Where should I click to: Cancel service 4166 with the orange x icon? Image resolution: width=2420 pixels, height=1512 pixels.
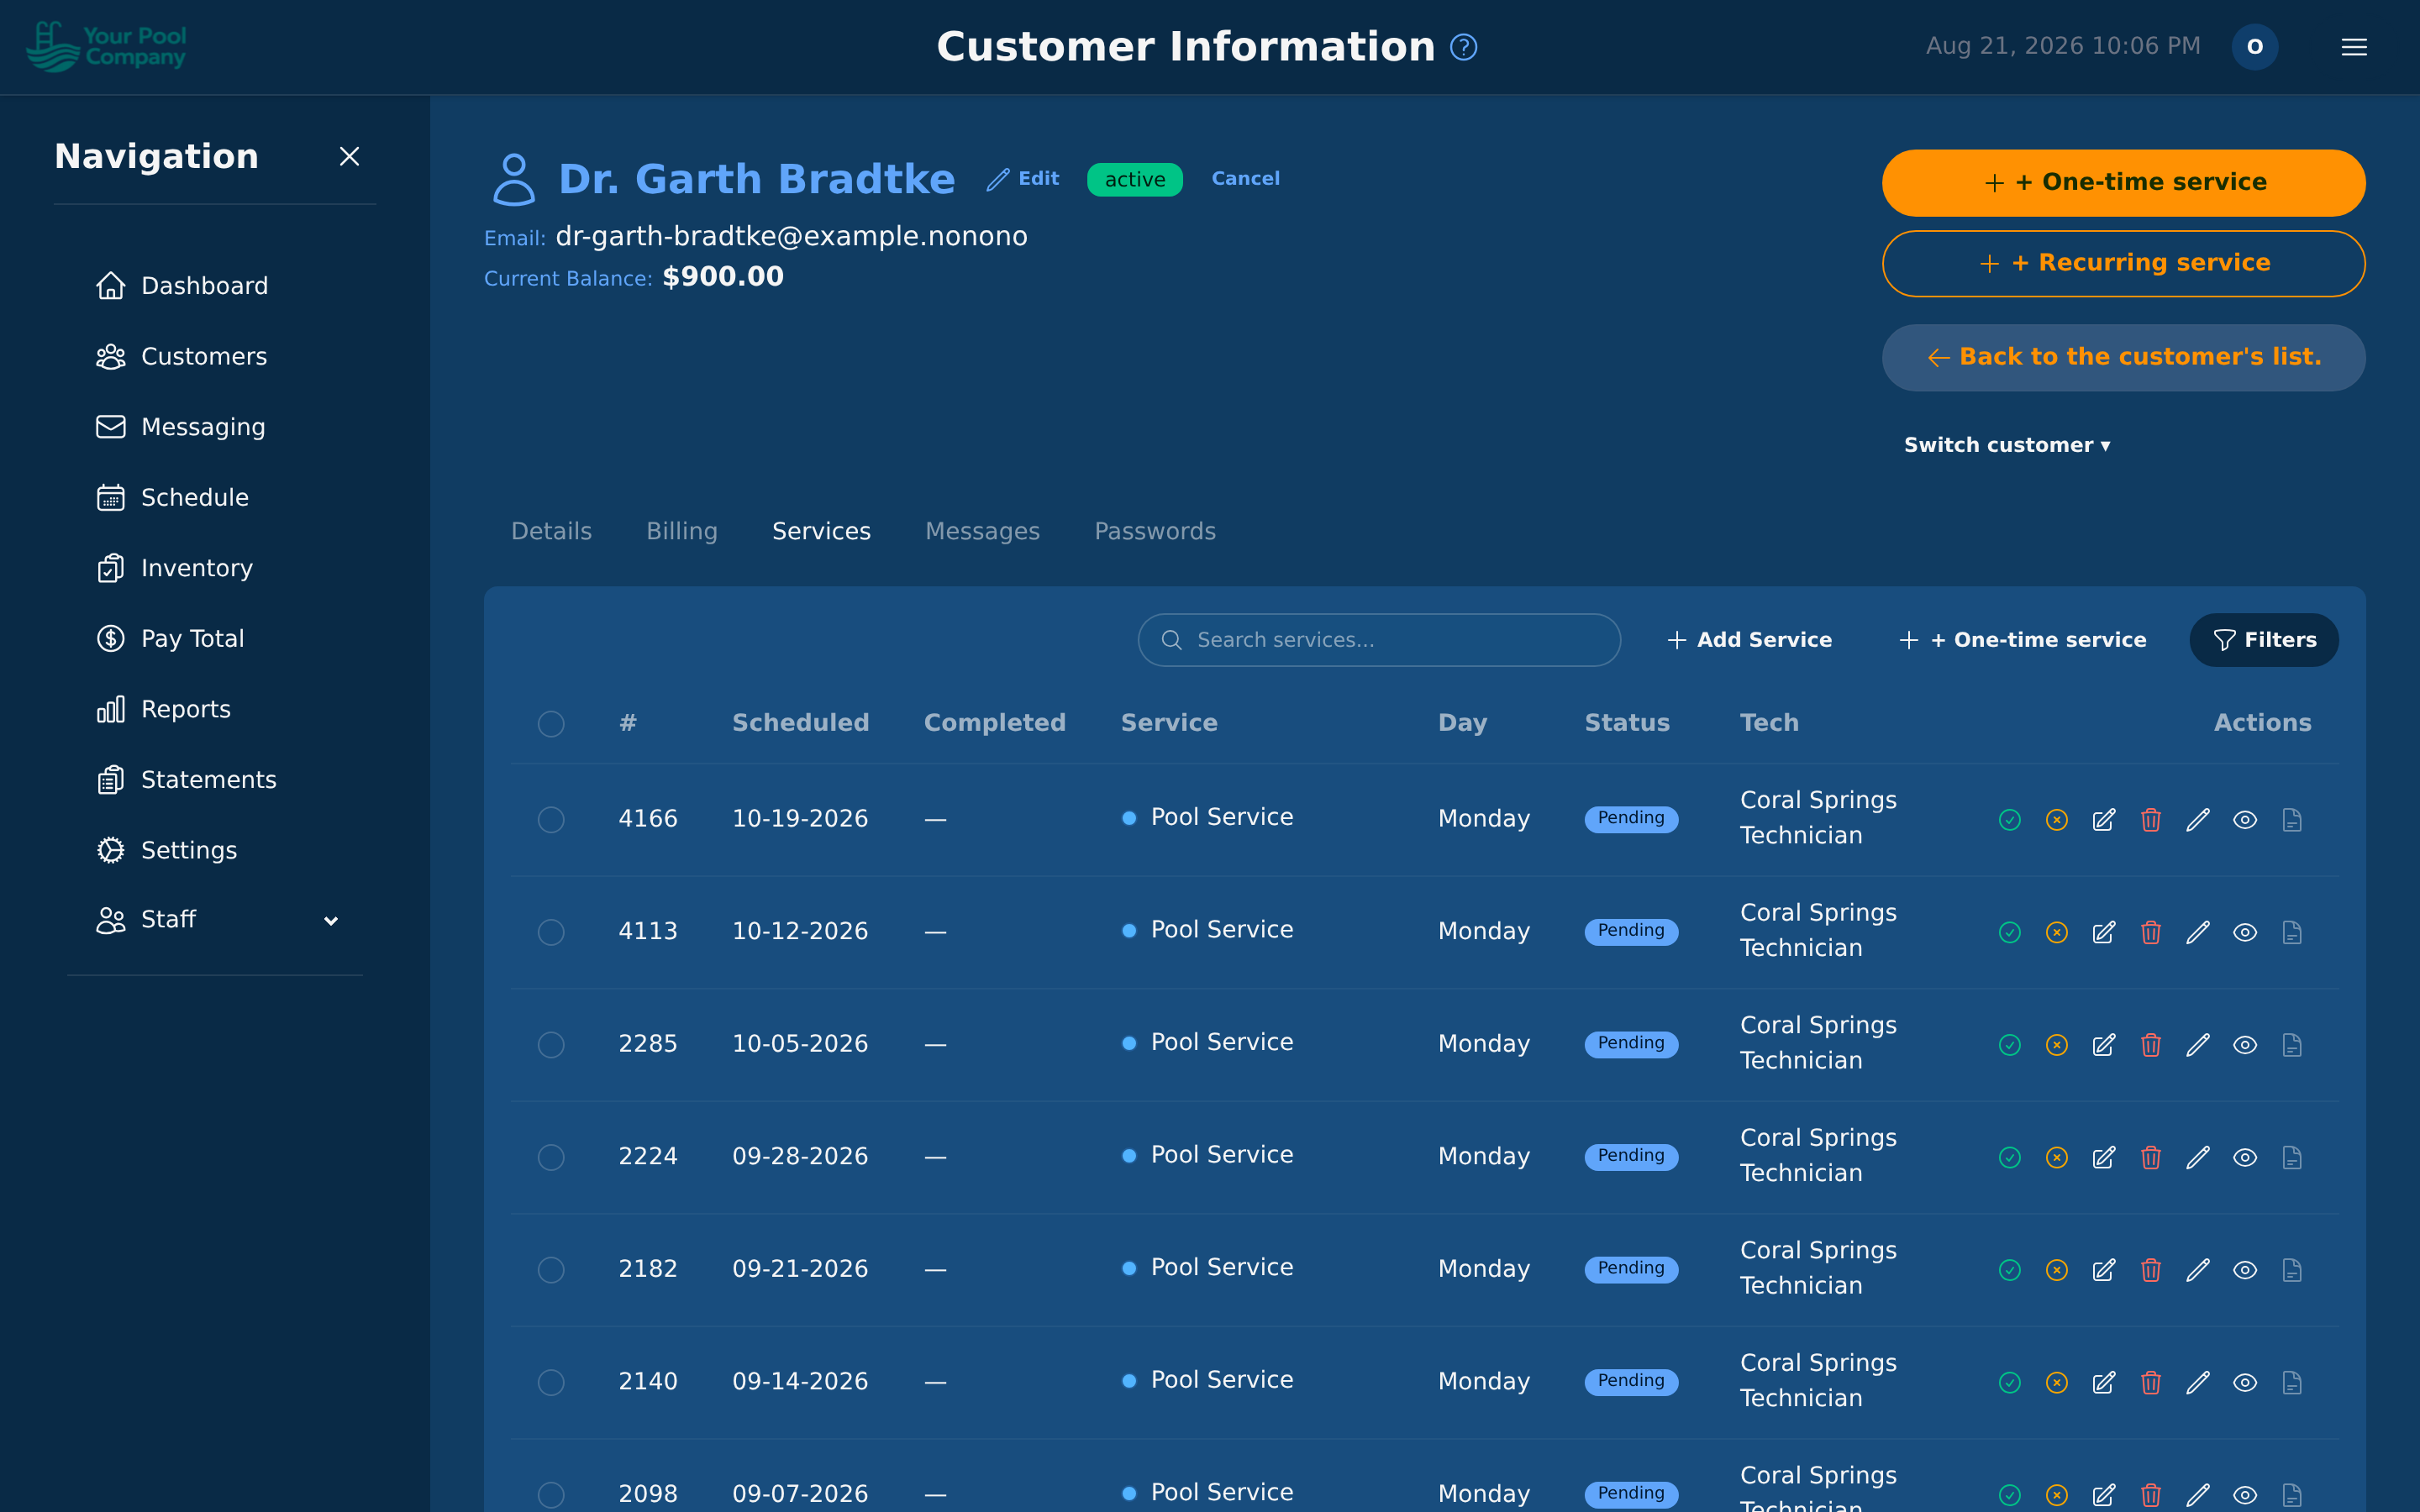[x=2056, y=820]
